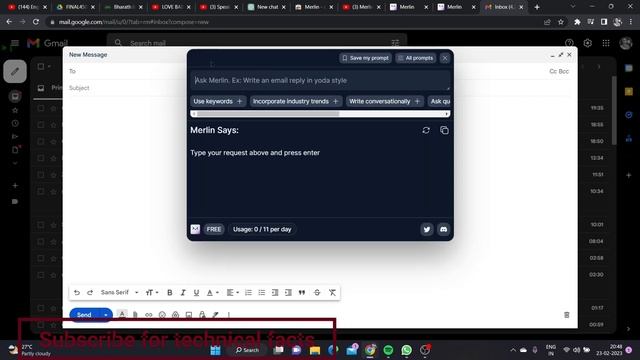Add Write conversationally suggestion chip

coord(384,101)
